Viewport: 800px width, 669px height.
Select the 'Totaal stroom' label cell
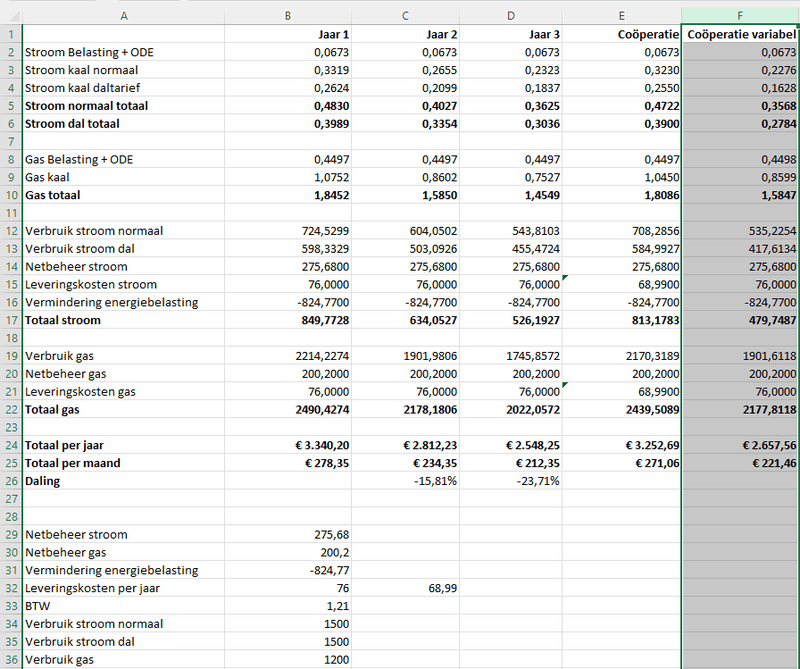[x=123, y=320]
